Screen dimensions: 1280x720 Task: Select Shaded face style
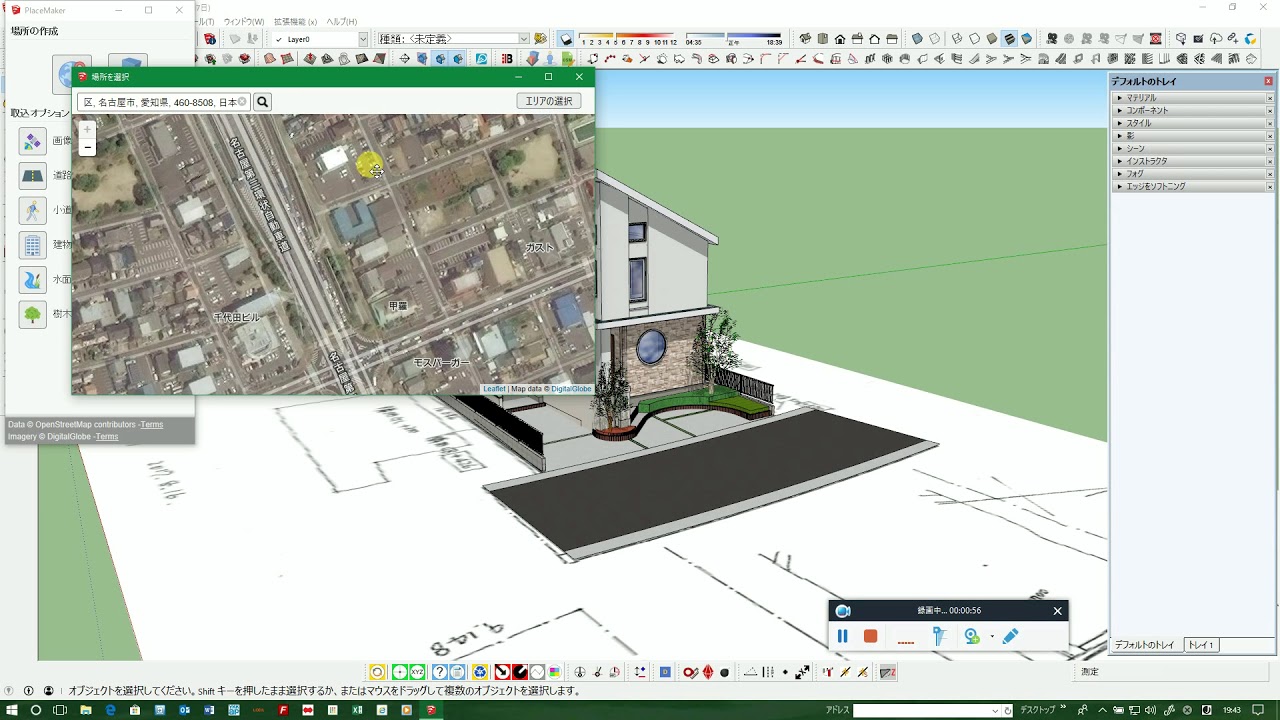tap(992, 39)
